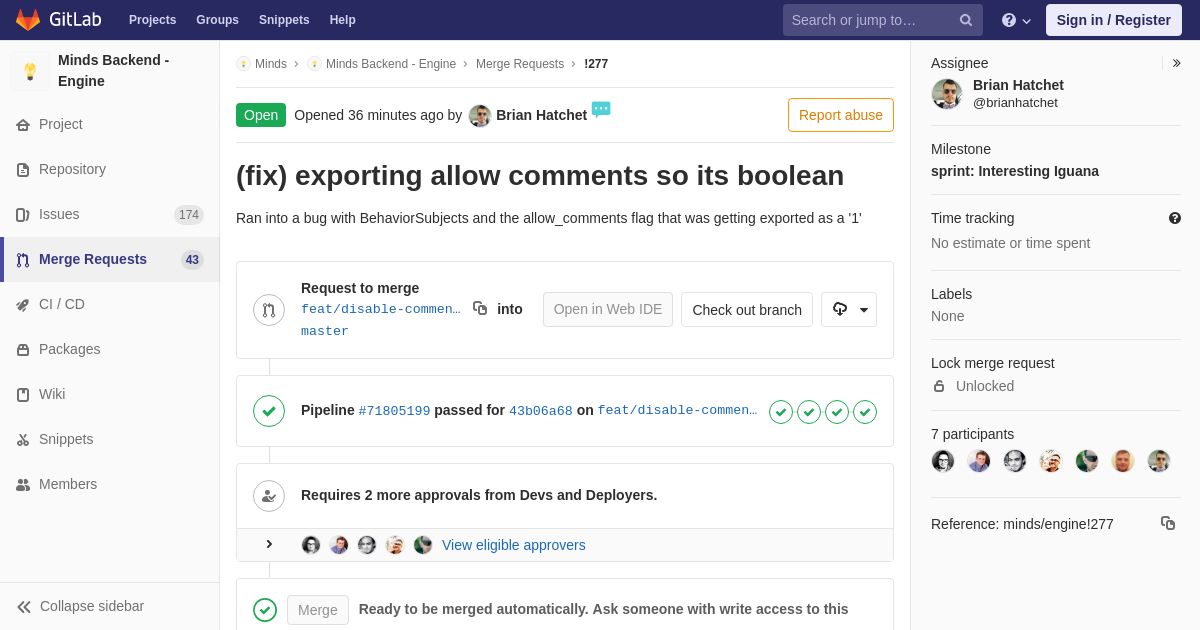Open Members in the sidebar
The image size is (1200, 630).
pos(110,484)
